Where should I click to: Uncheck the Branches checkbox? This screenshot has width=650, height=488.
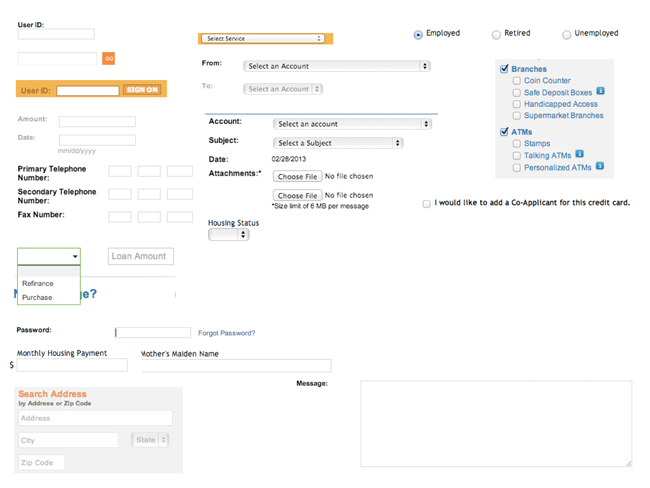504,69
